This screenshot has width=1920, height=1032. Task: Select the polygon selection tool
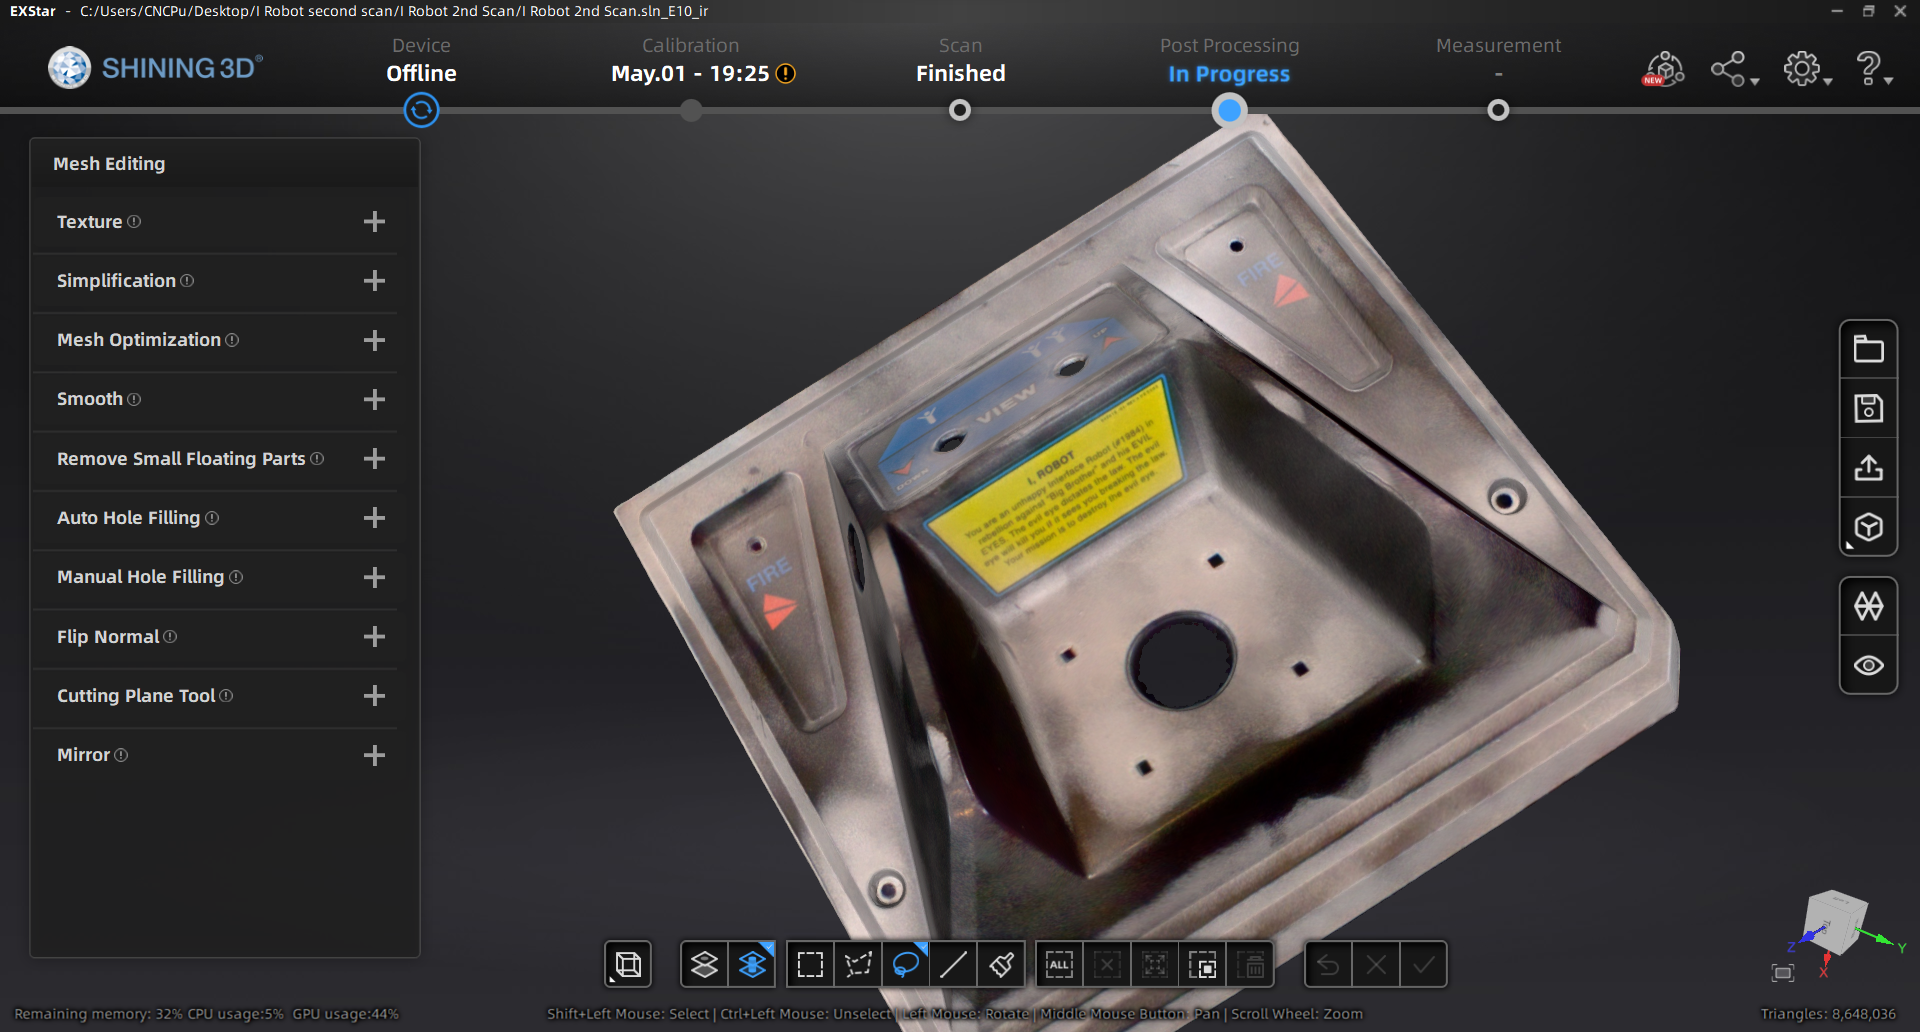[x=858, y=963]
